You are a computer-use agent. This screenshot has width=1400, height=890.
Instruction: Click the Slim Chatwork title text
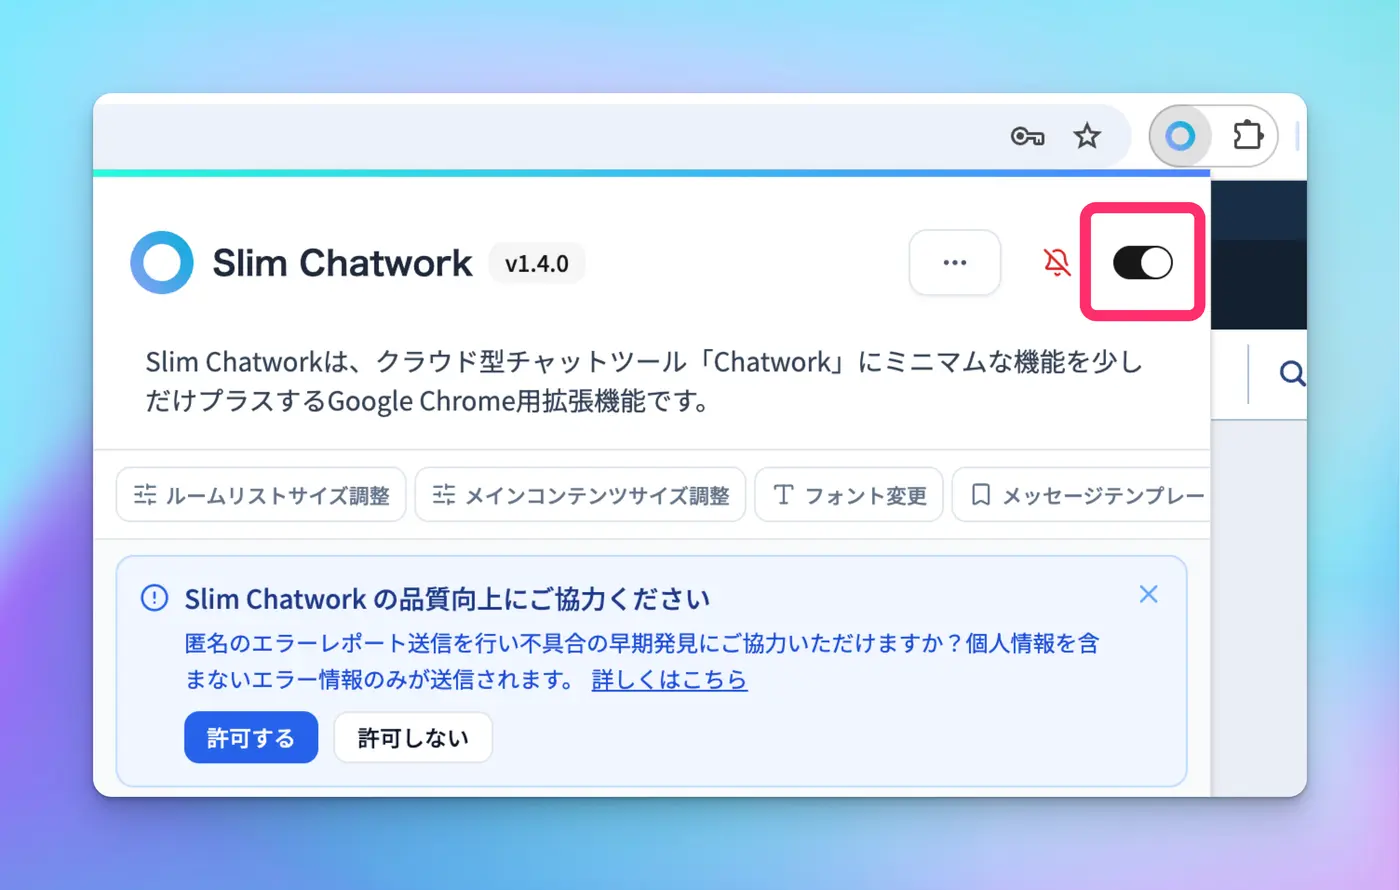click(342, 263)
